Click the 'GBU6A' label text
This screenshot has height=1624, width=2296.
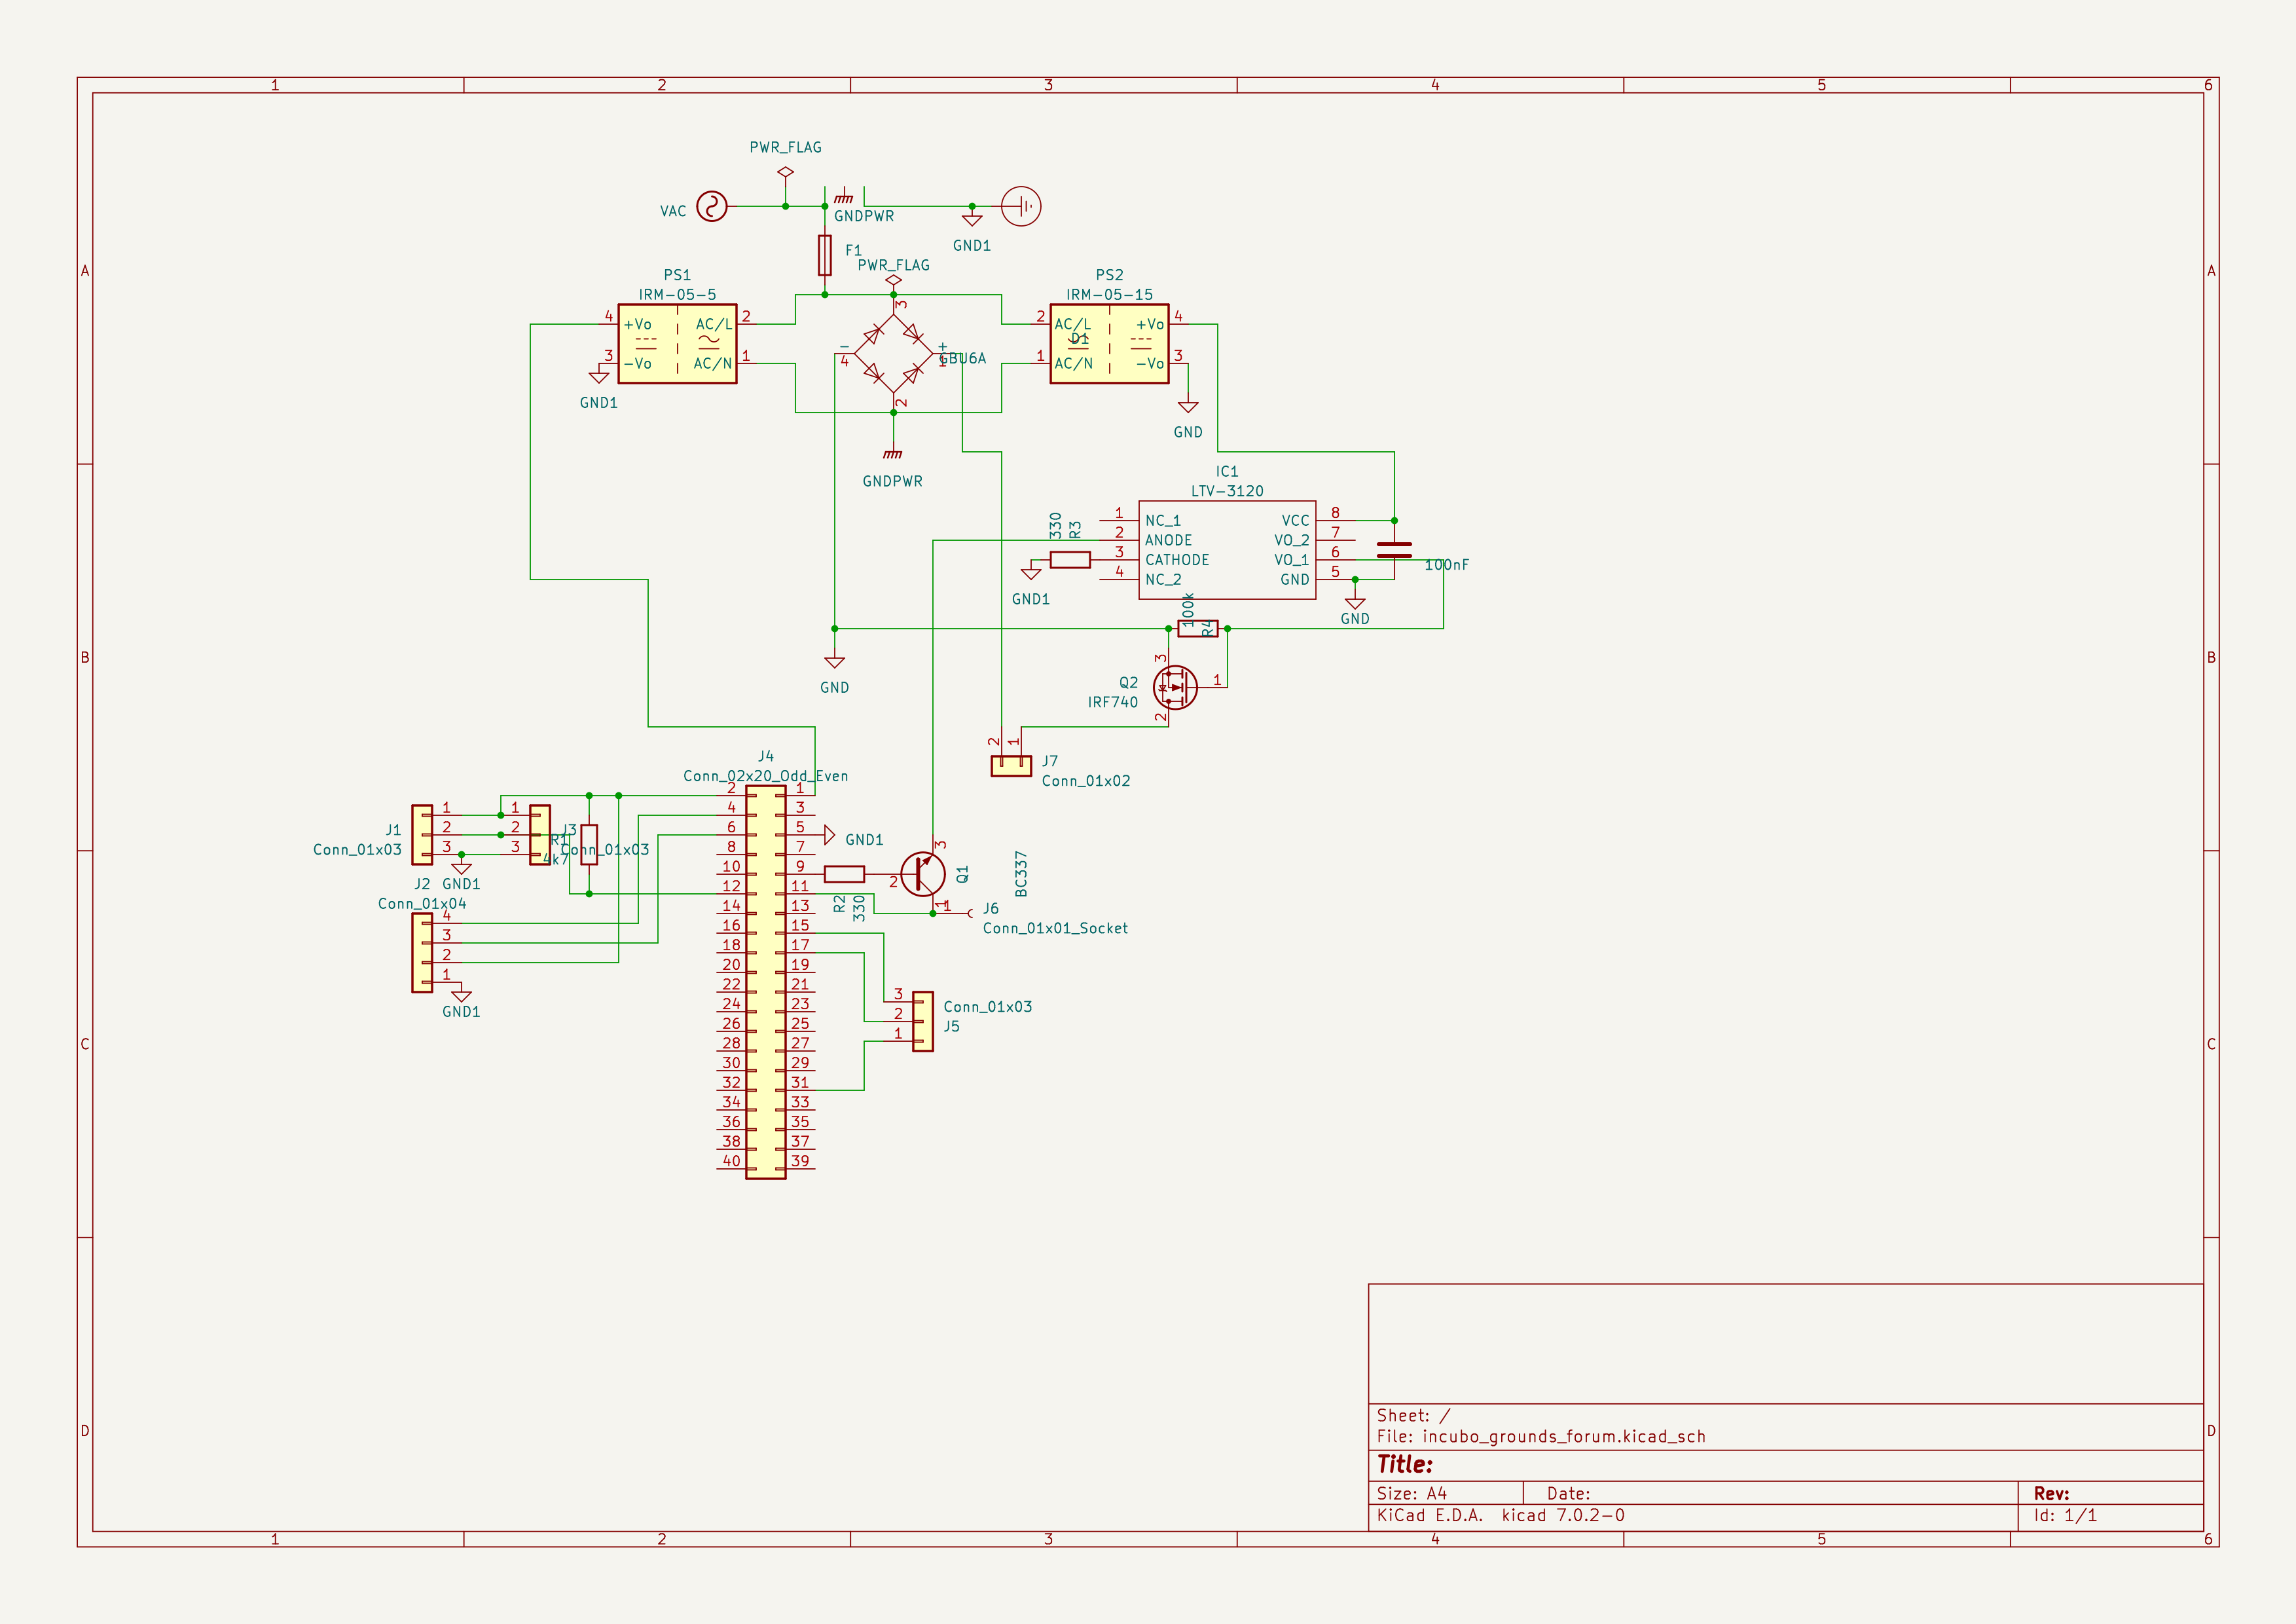(x=962, y=358)
